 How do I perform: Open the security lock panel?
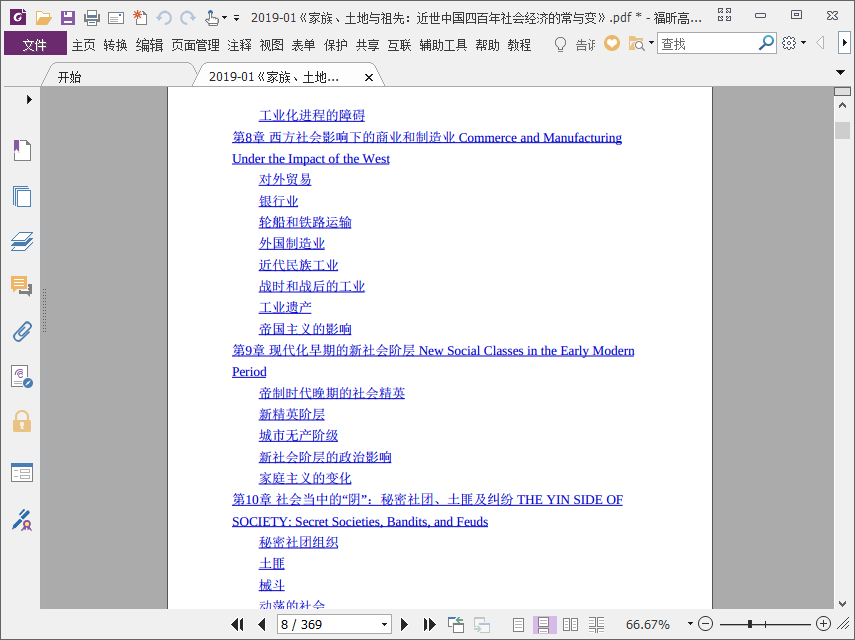point(22,421)
